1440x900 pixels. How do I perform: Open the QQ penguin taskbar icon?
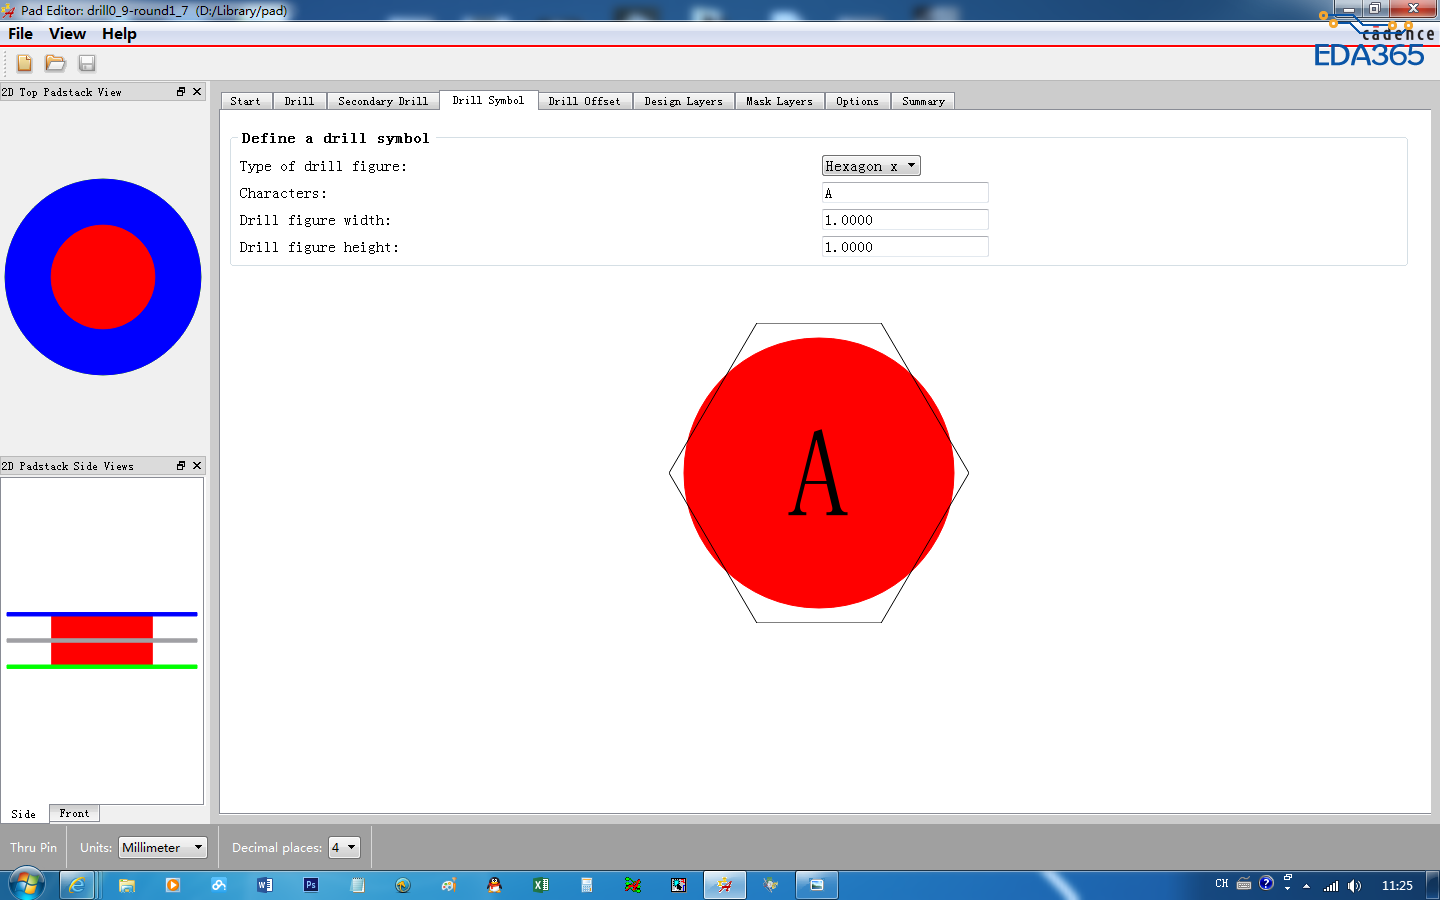[x=494, y=885]
